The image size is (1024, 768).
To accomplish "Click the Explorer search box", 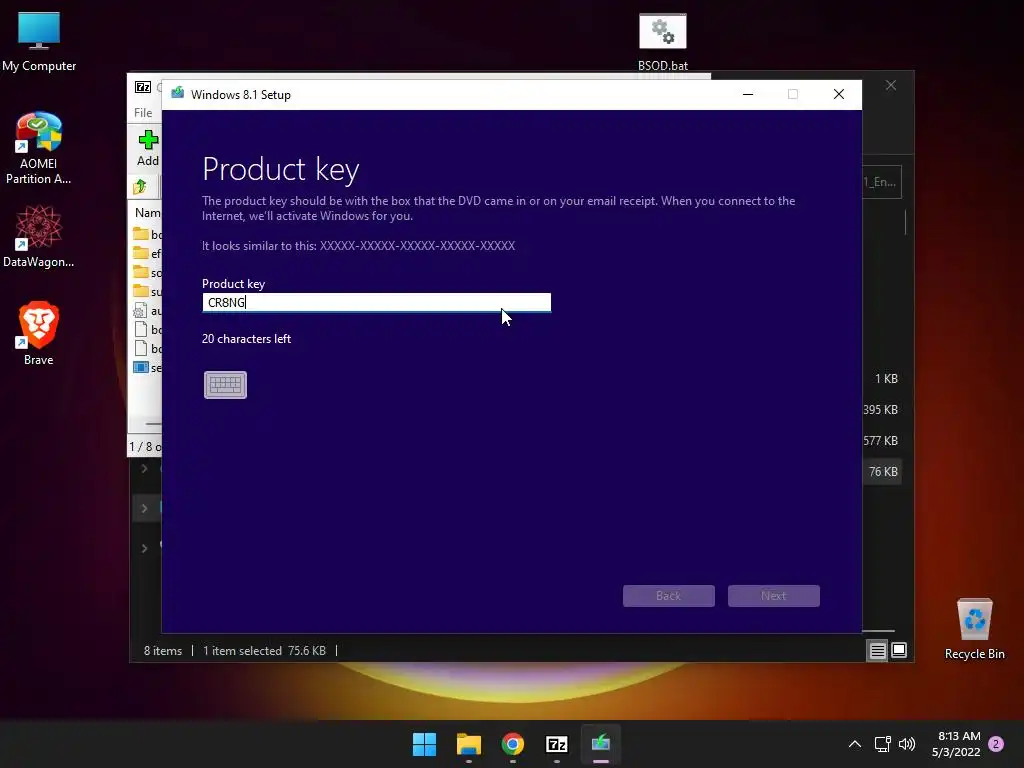I will 882,182.
